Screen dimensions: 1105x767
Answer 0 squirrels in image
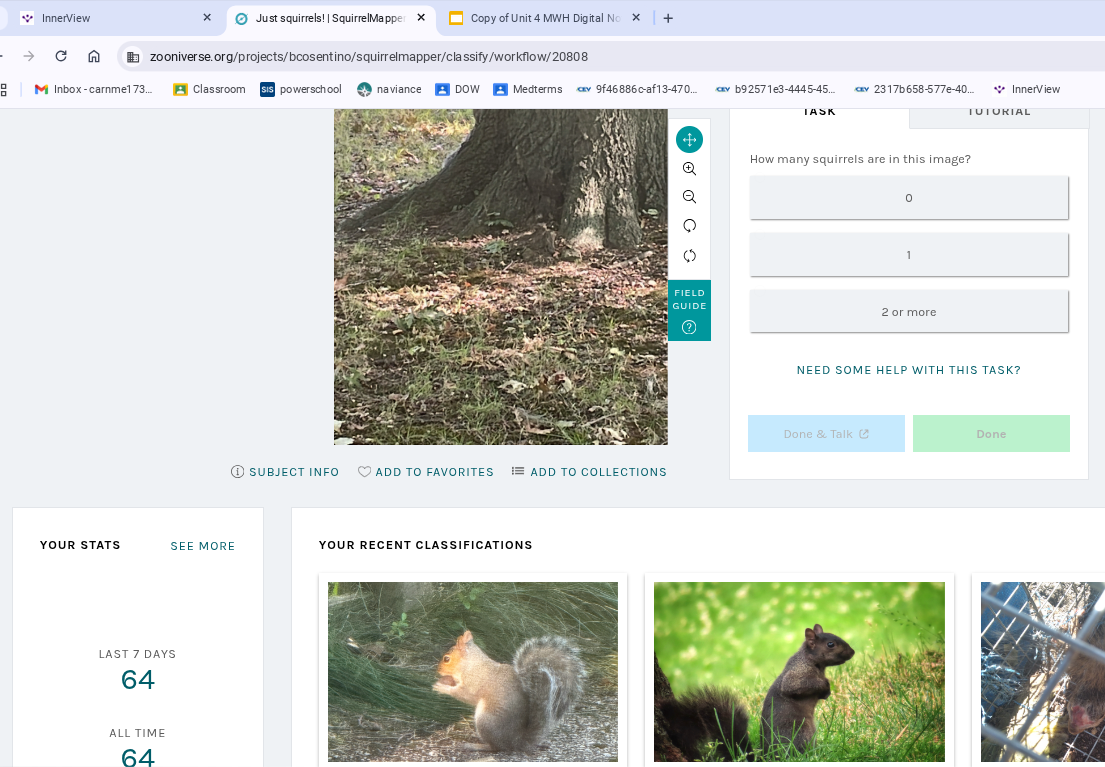(x=908, y=197)
